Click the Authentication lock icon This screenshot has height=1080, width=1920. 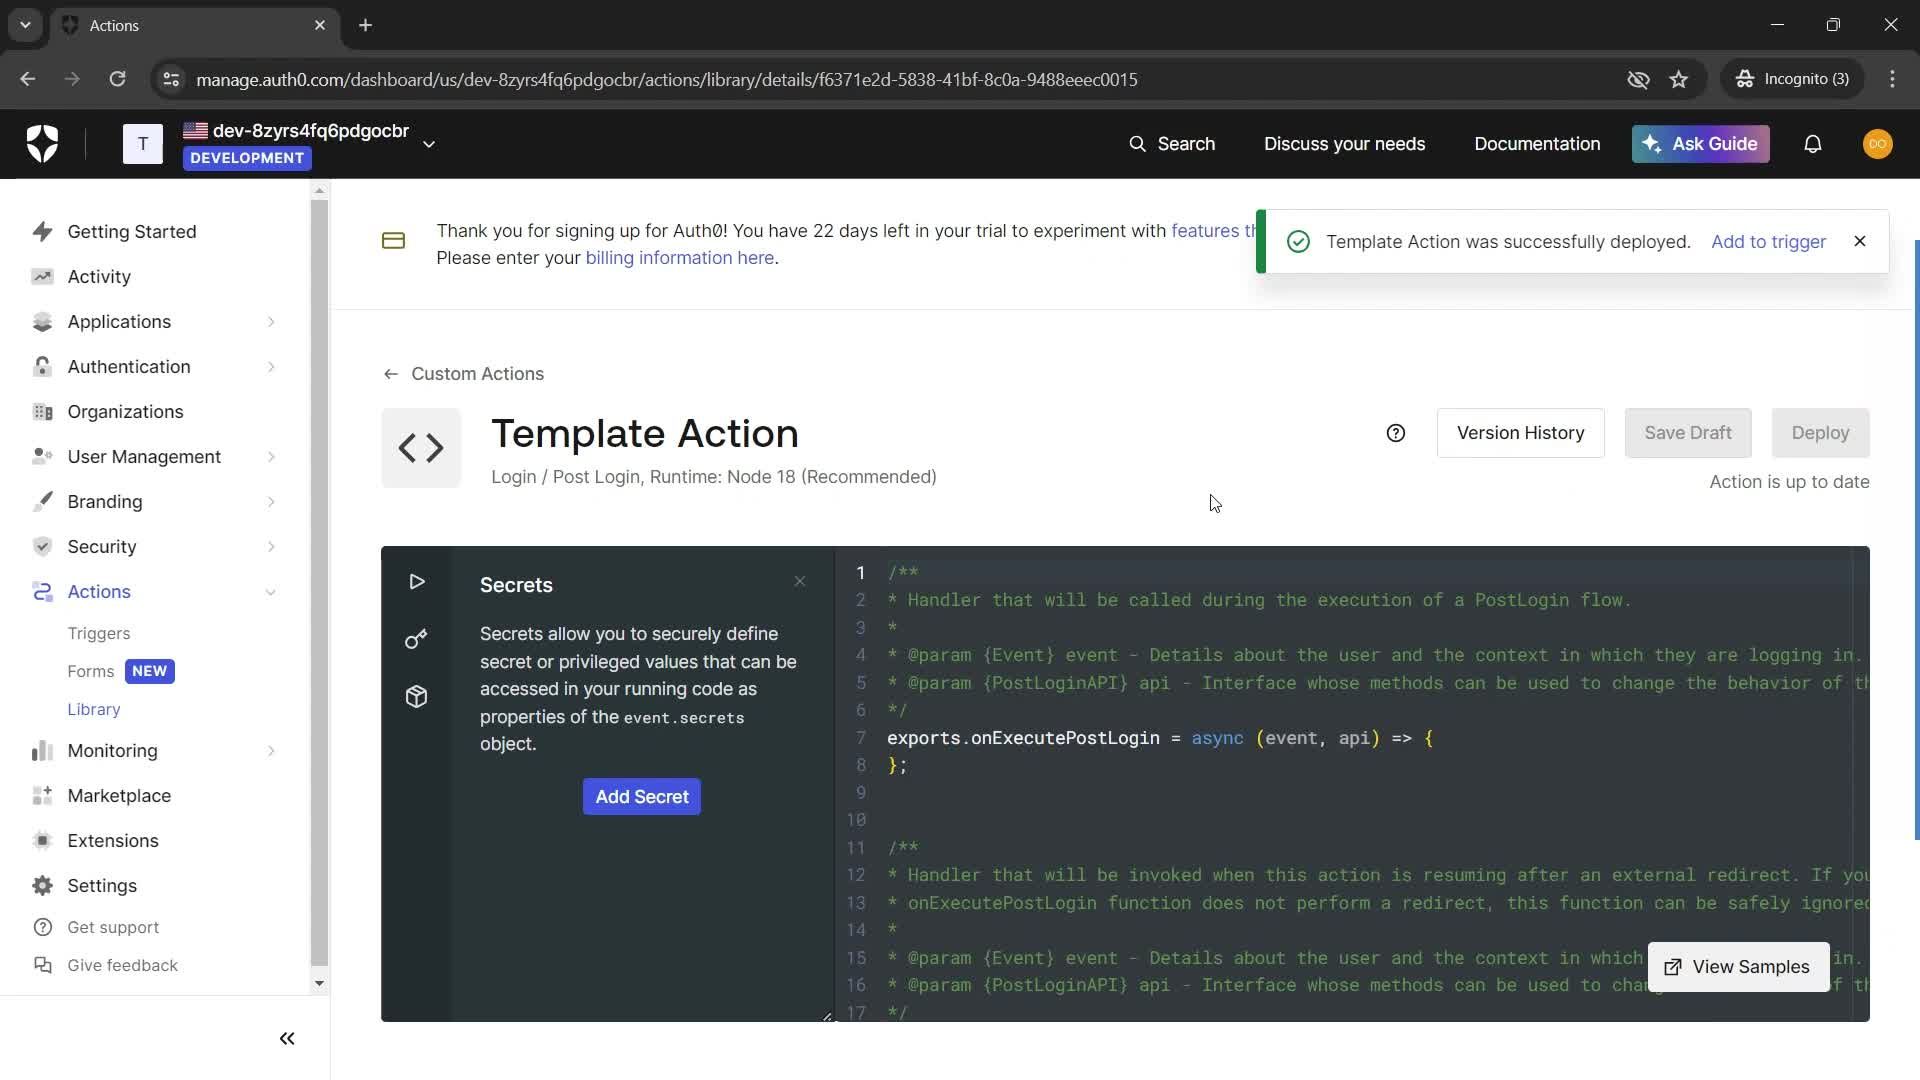pos(42,367)
